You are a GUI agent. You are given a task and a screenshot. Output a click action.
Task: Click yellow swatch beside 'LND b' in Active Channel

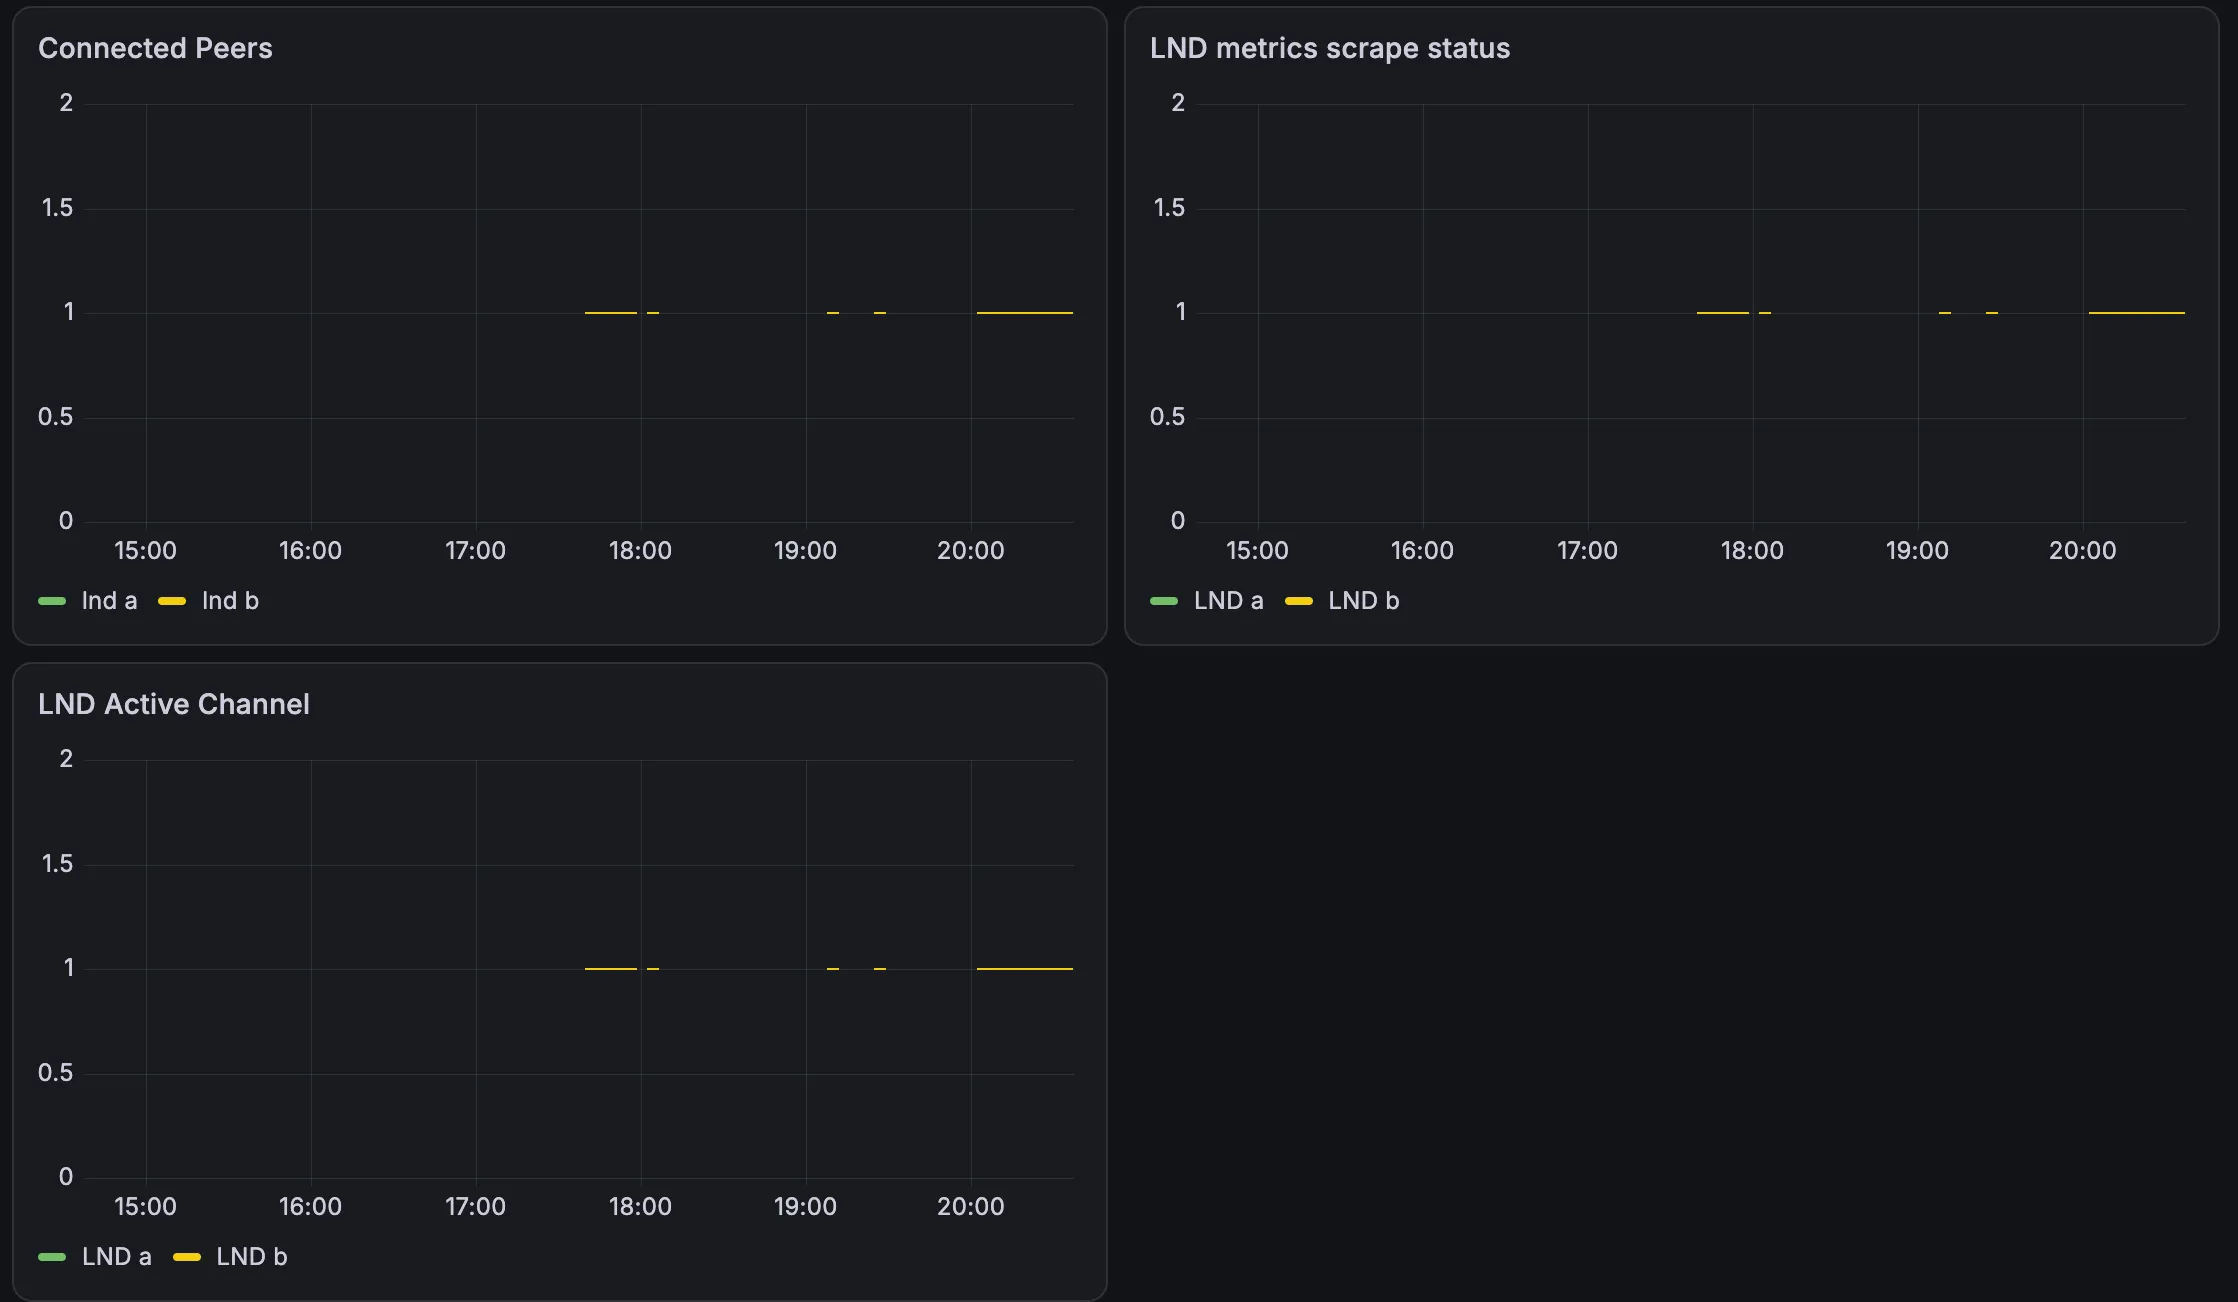(187, 1257)
